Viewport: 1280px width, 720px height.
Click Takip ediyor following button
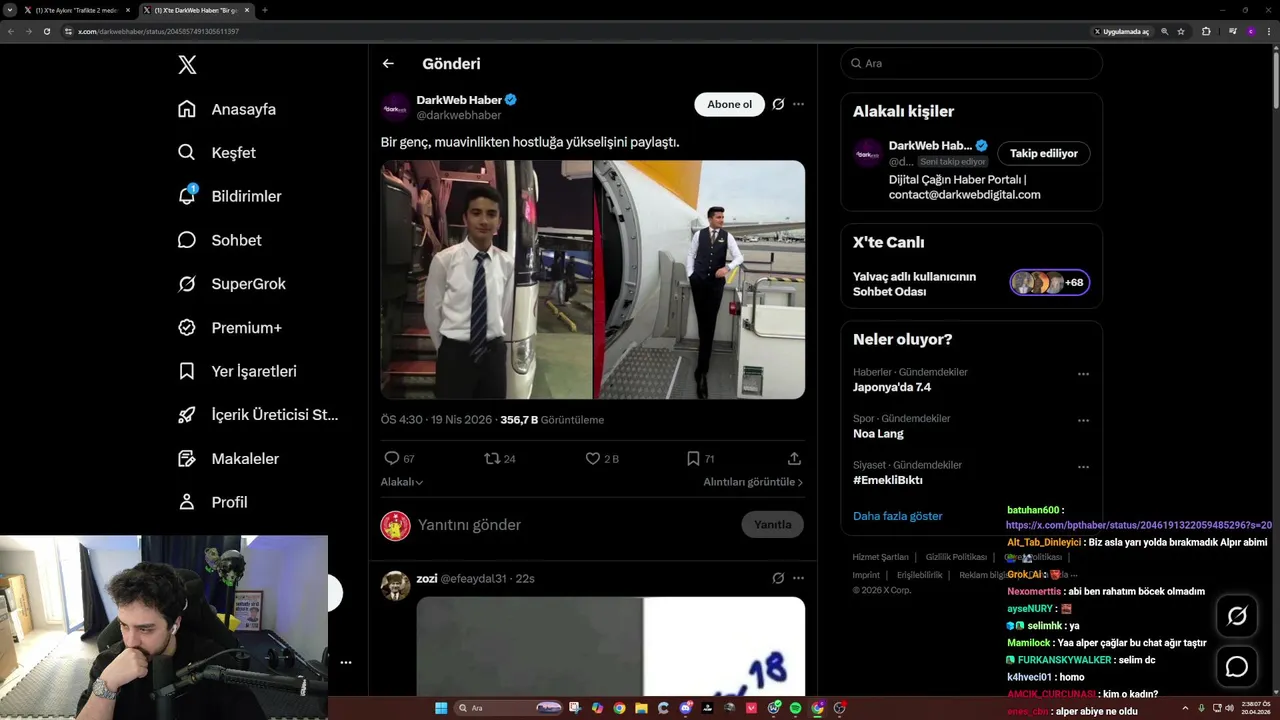tap(1043, 153)
